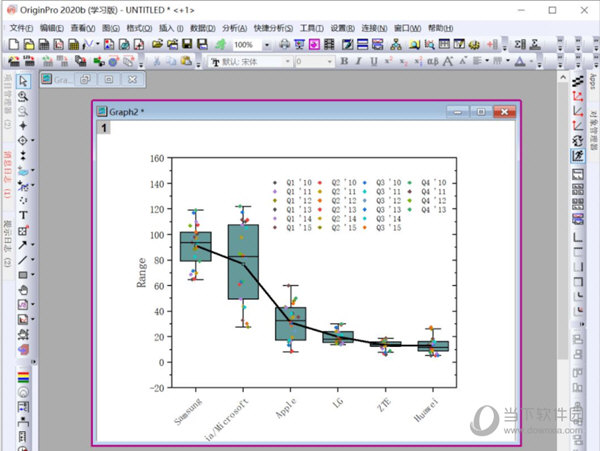Expand the font name dropdown

click(288, 62)
